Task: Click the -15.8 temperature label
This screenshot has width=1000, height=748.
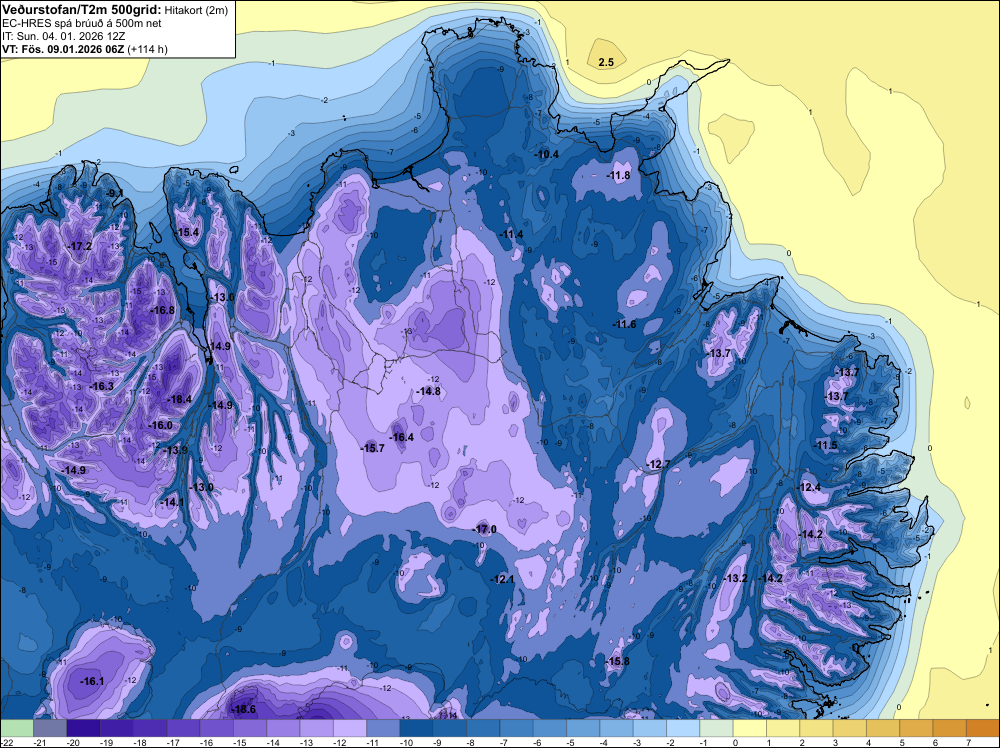Action: pos(617,661)
